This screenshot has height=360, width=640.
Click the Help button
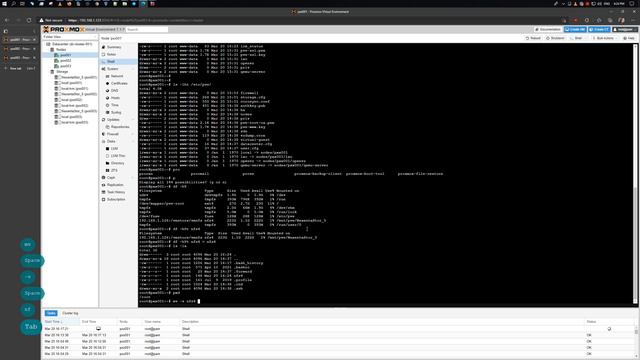tap(629, 38)
